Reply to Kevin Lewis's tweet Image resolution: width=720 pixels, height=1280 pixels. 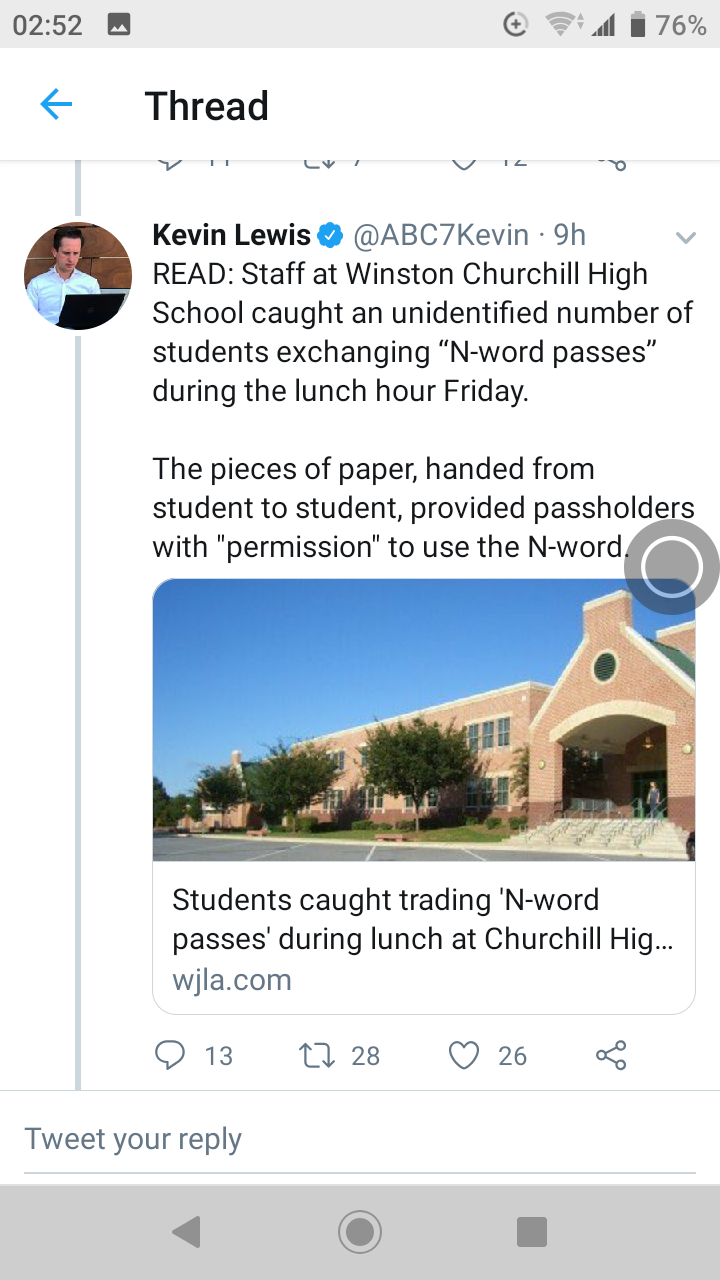172,1055
